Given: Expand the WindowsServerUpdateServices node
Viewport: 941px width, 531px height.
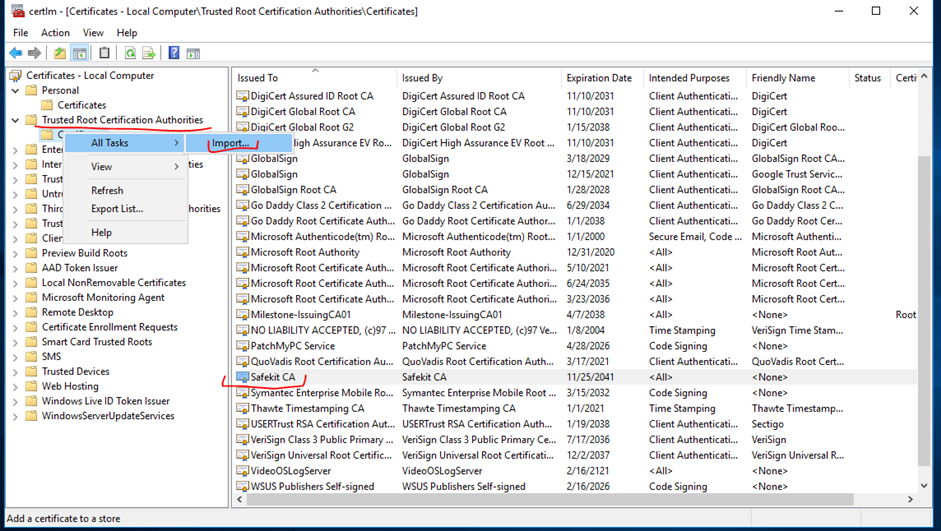Looking at the screenshot, I should click(x=15, y=416).
